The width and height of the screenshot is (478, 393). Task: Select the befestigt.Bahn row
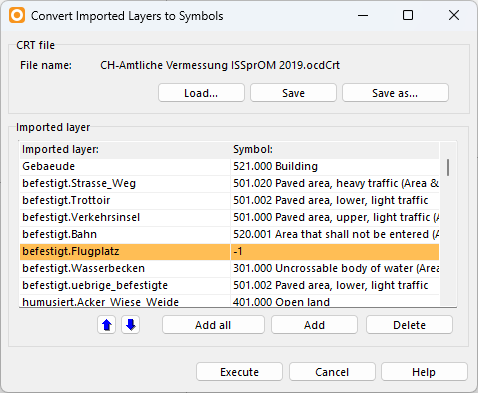229,234
